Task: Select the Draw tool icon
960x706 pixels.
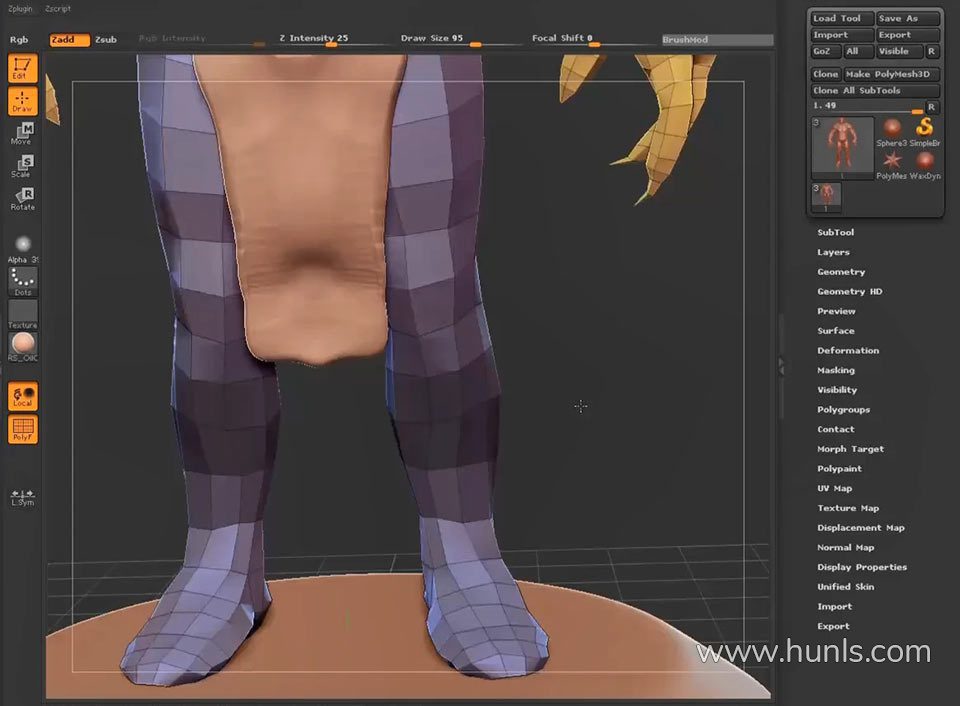Action: (22, 101)
